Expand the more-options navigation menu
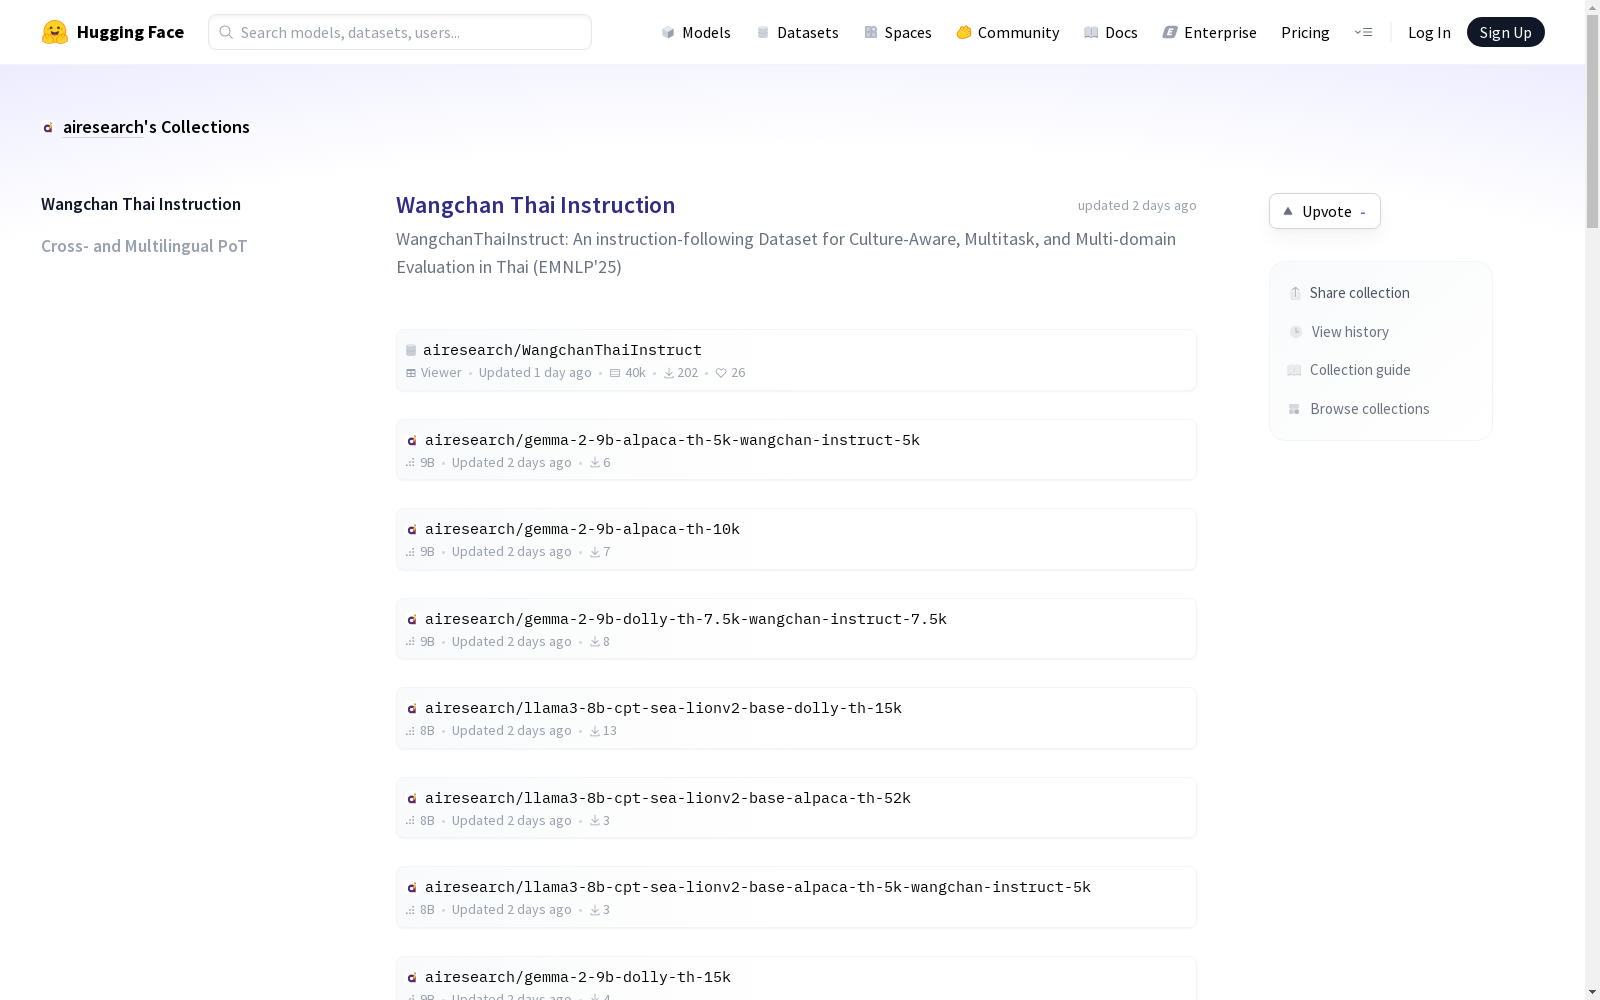 (x=1363, y=32)
